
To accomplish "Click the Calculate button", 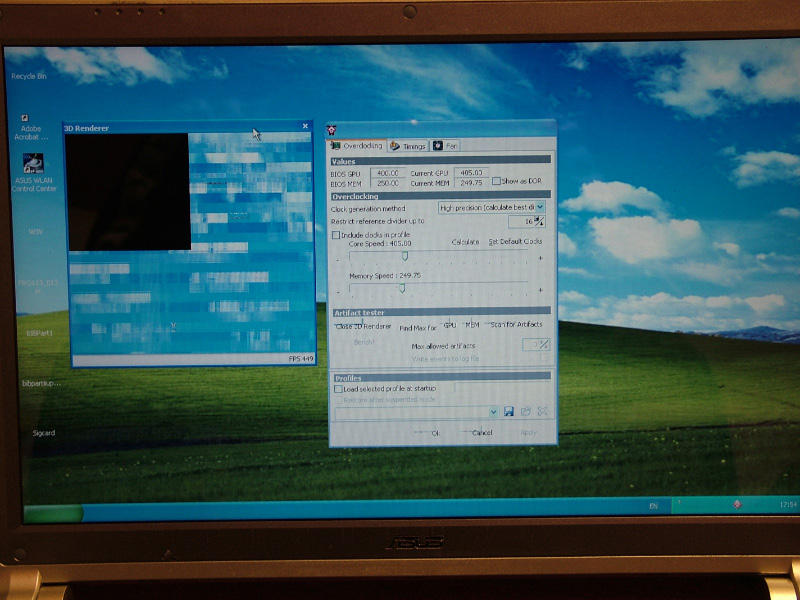I will [465, 242].
